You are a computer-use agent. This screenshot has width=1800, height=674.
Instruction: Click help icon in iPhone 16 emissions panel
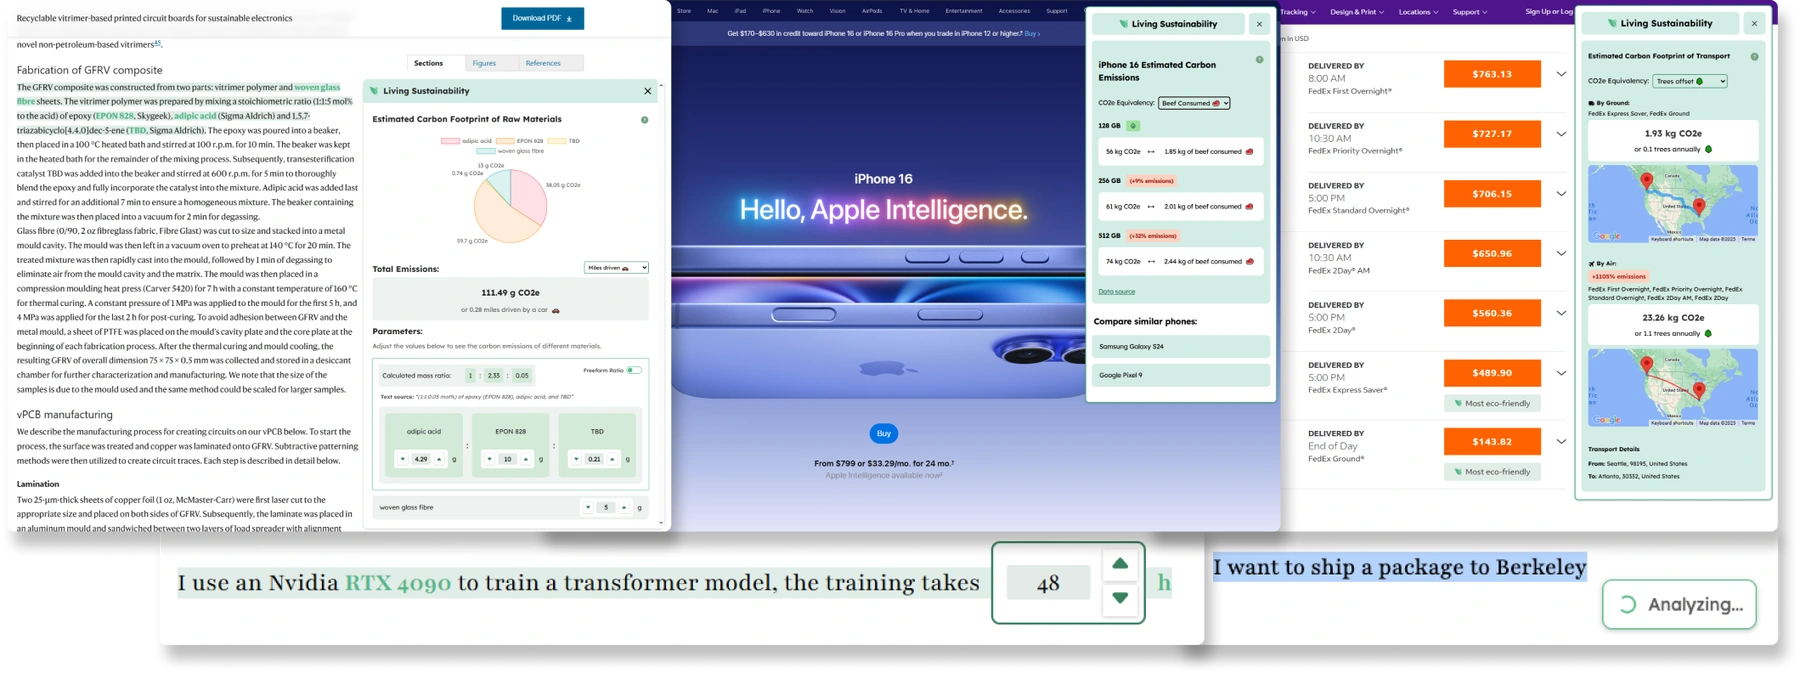pos(1259,60)
